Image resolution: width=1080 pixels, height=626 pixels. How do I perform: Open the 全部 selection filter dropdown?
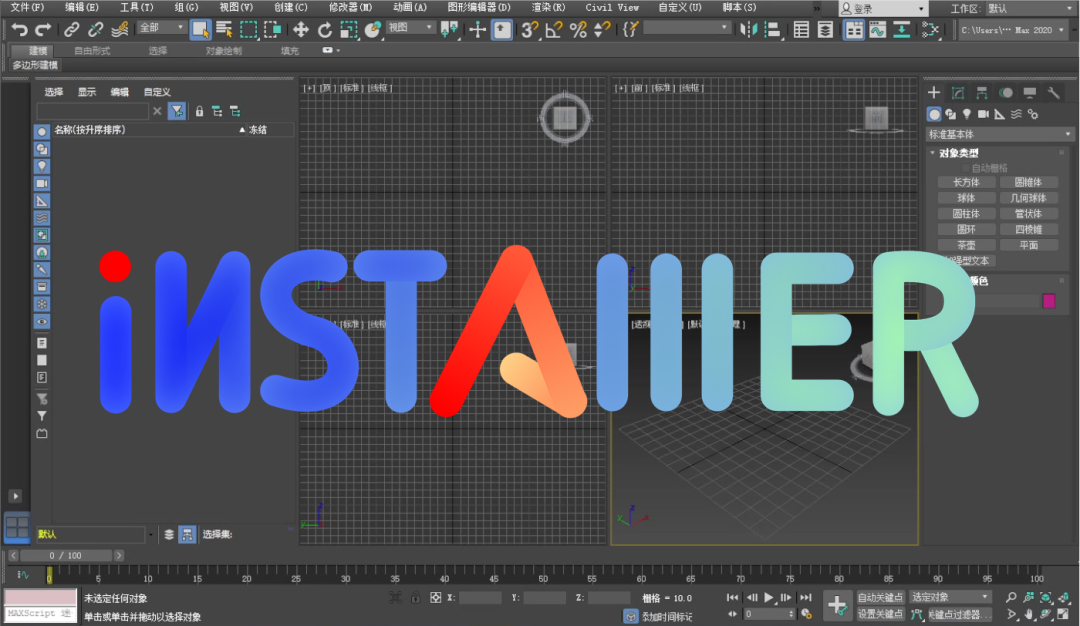161,28
